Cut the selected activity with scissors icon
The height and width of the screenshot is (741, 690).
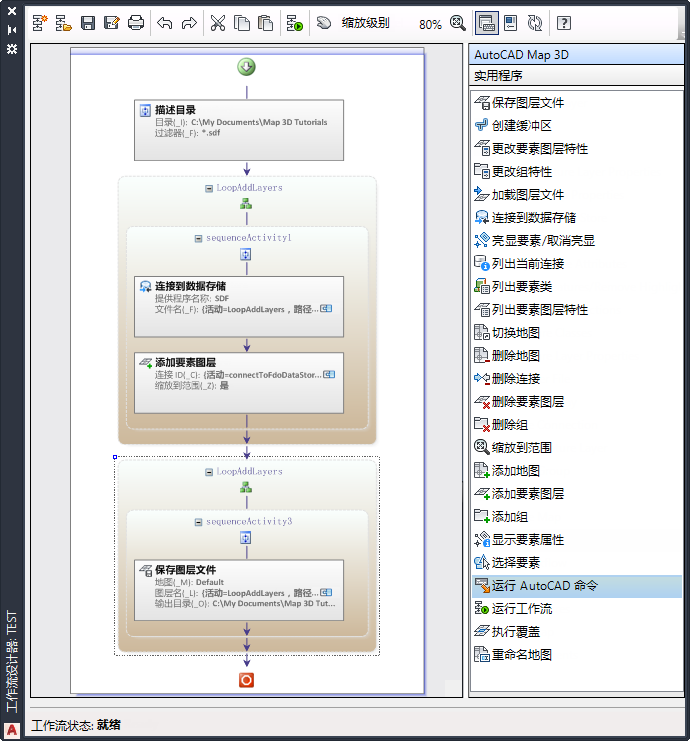pos(218,23)
